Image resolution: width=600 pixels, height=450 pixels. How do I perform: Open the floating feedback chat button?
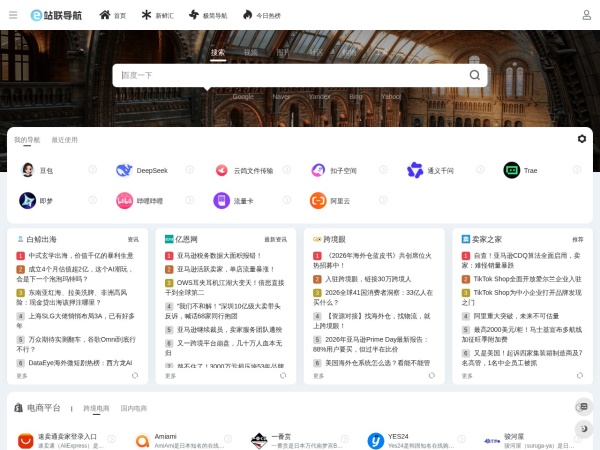click(584, 407)
